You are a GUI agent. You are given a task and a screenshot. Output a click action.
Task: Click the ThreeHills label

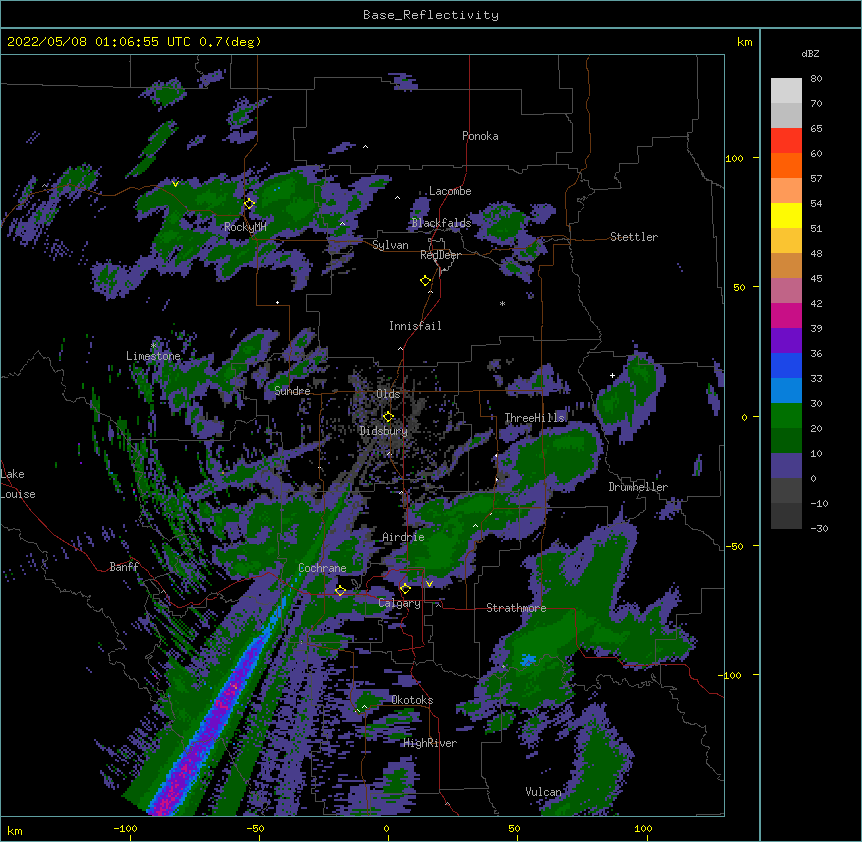(x=534, y=418)
